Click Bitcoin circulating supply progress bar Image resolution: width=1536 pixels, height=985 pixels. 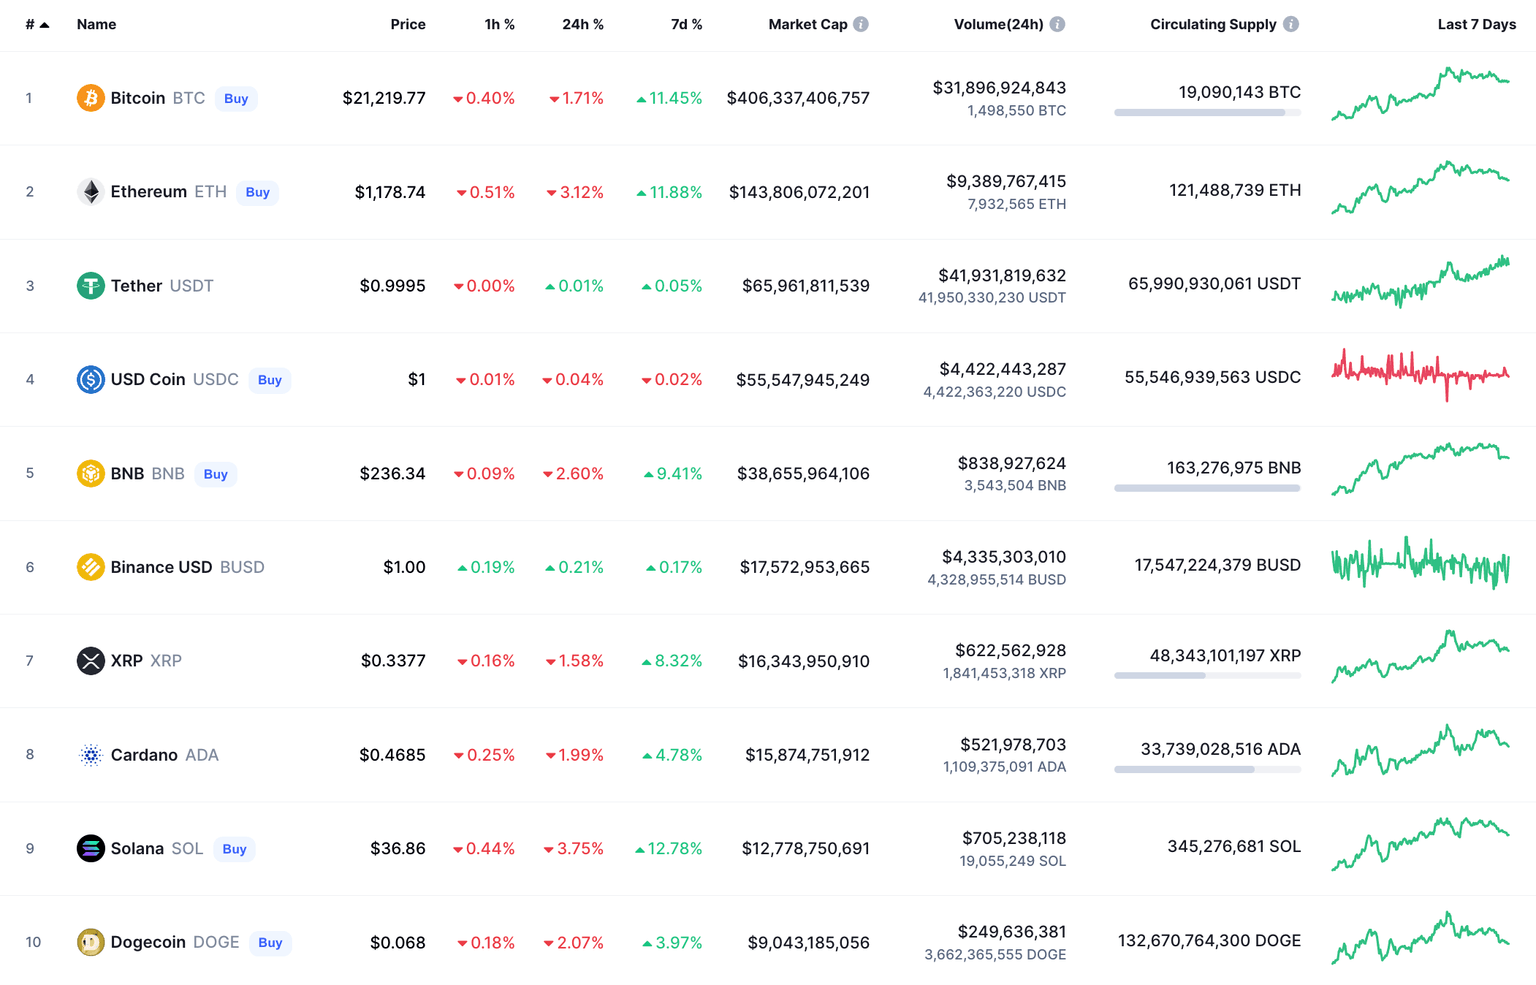click(x=1207, y=113)
